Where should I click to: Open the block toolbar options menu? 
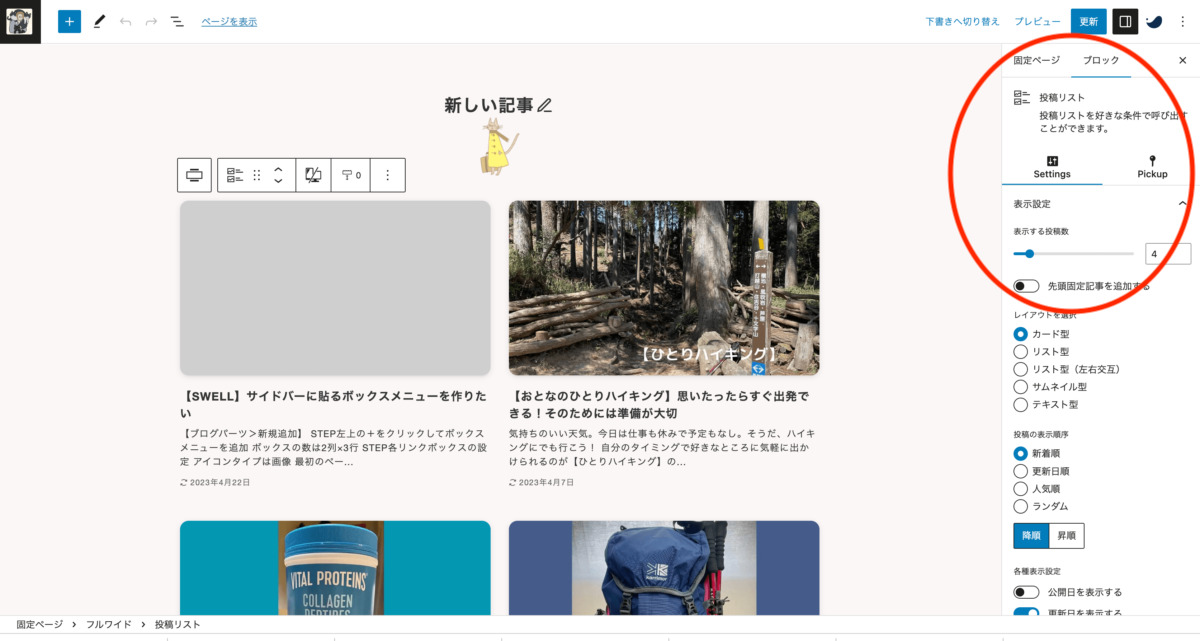(388, 175)
